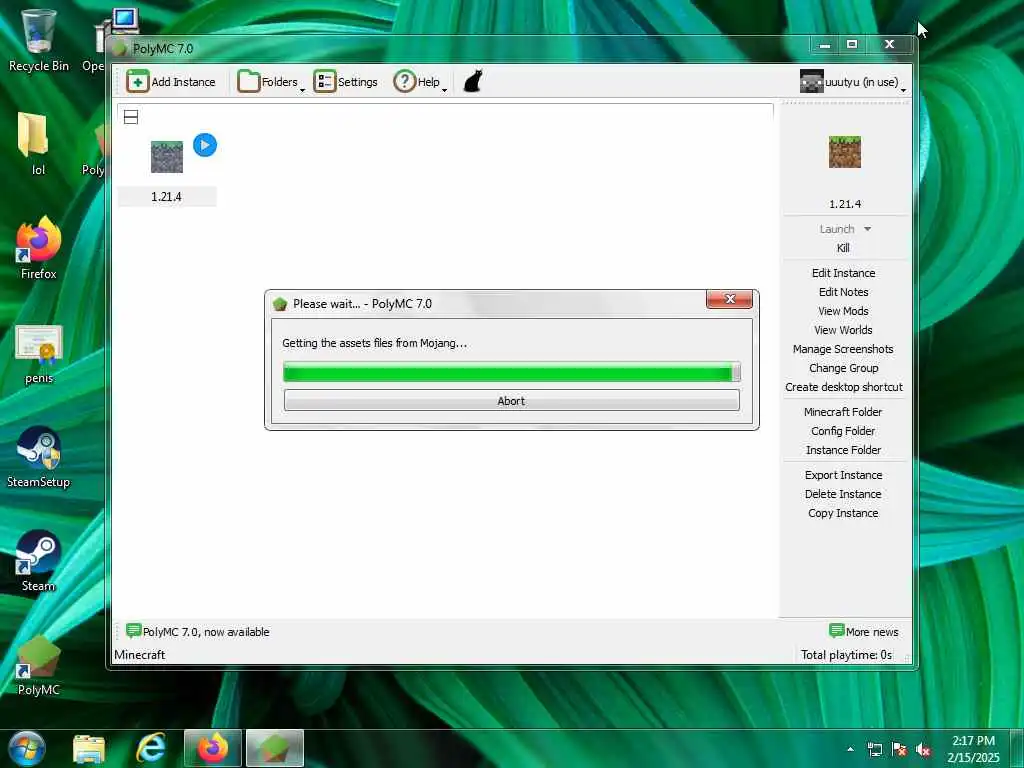Click the PolyMC taskbar button
The height and width of the screenshot is (768, 1024).
275,748
